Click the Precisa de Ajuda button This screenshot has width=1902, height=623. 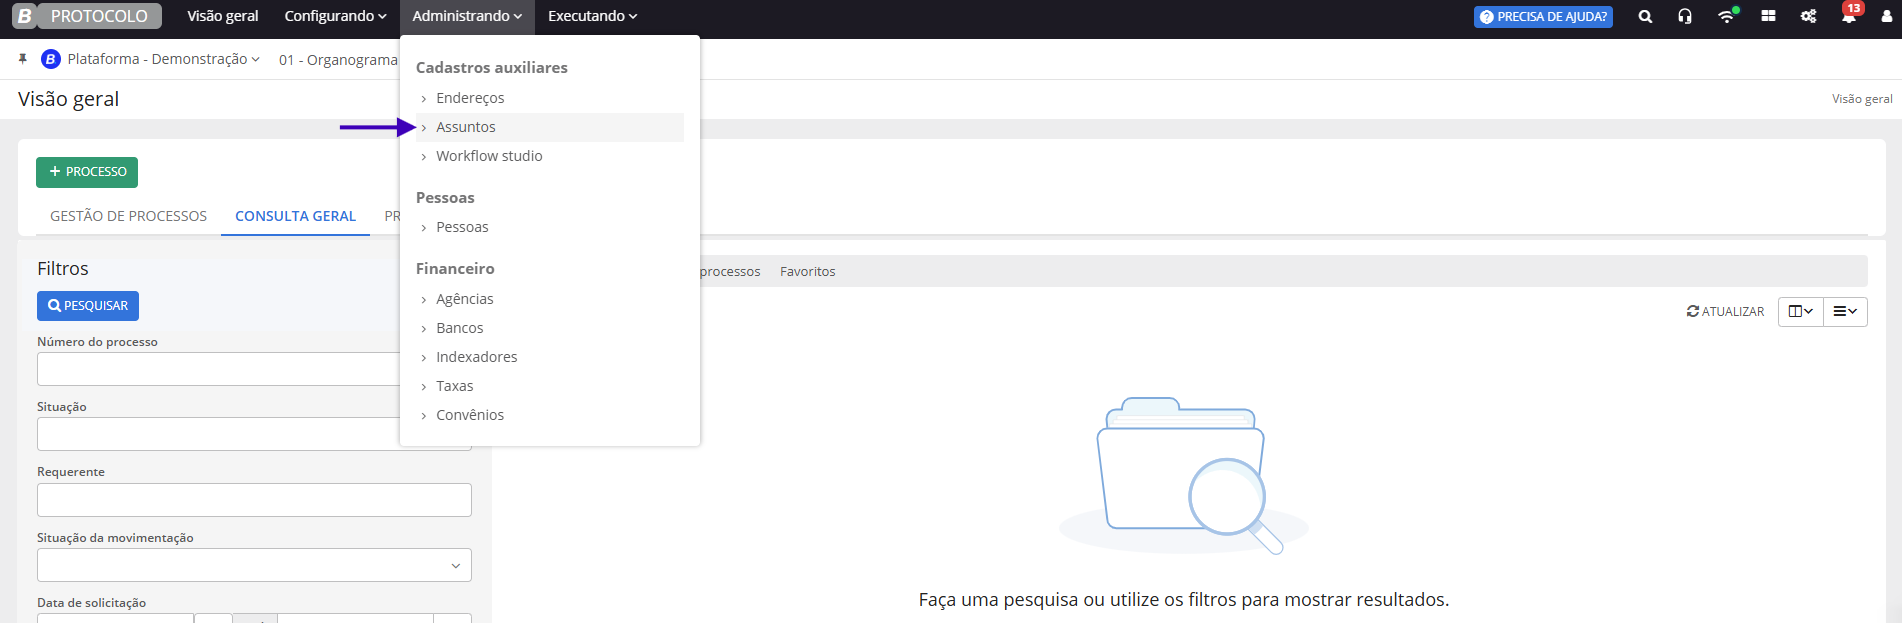click(x=1543, y=17)
